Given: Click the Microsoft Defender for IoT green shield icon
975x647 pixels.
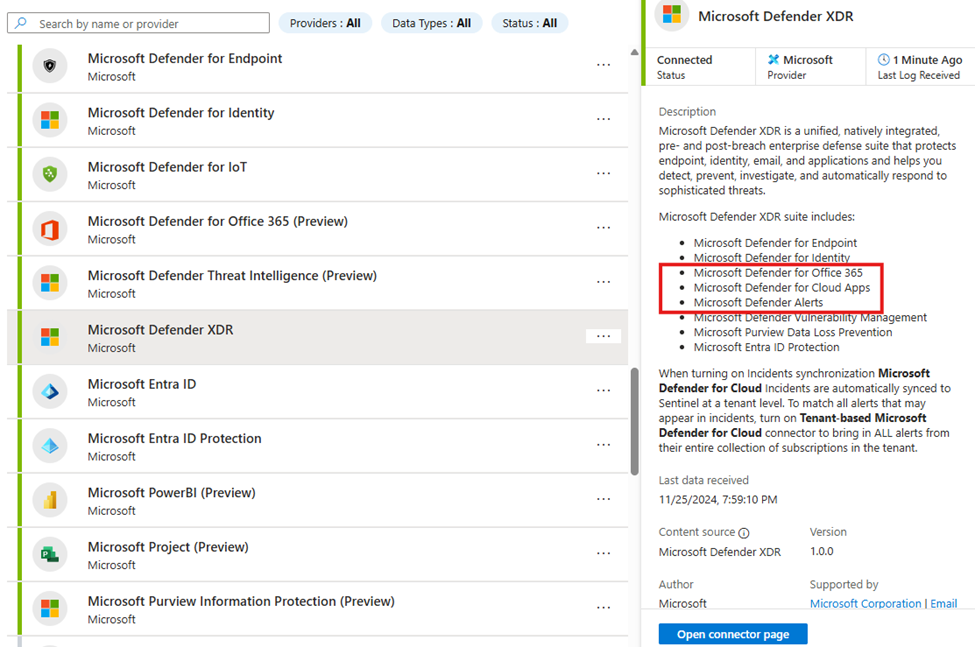Looking at the screenshot, I should click(50, 174).
